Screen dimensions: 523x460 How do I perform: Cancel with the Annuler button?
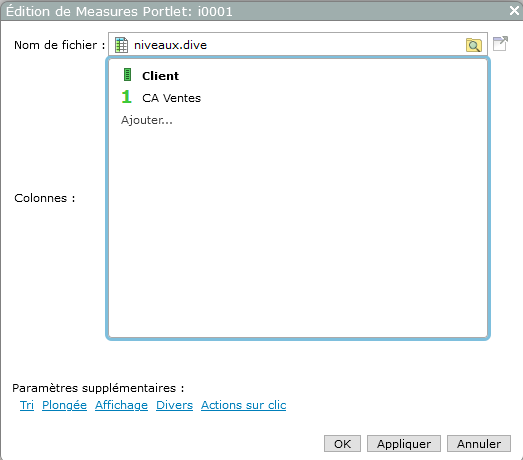point(479,444)
